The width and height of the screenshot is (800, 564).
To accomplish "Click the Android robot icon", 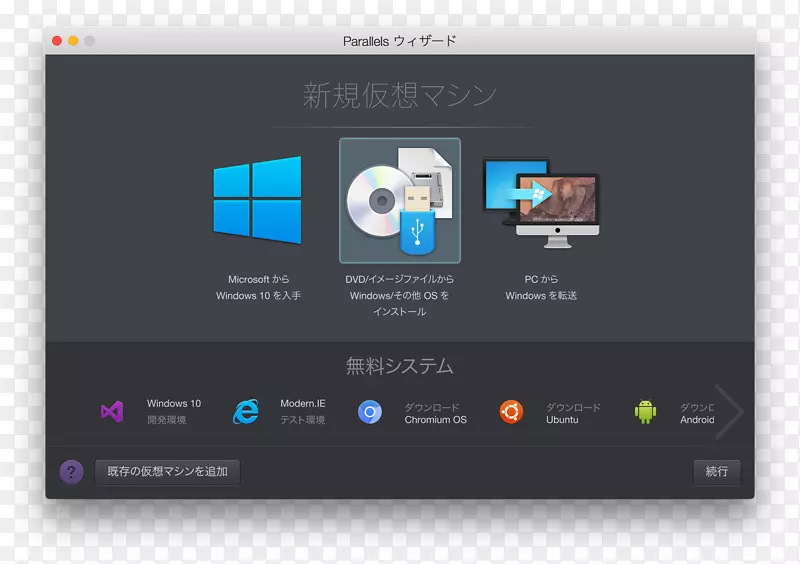I will pos(645,411).
